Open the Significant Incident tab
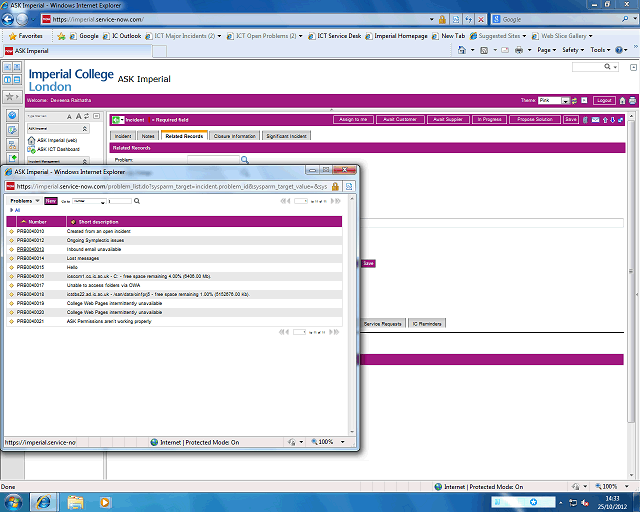This screenshot has height=512, width=640. tap(287, 135)
